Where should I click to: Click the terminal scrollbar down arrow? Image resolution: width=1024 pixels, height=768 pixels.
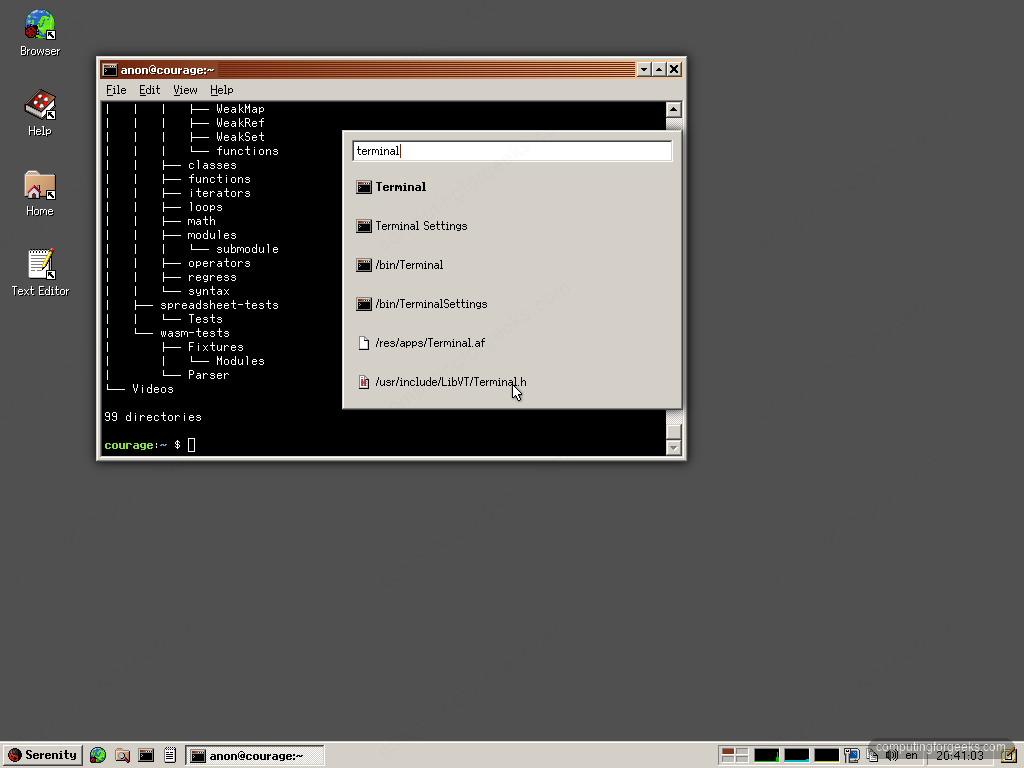[x=673, y=447]
